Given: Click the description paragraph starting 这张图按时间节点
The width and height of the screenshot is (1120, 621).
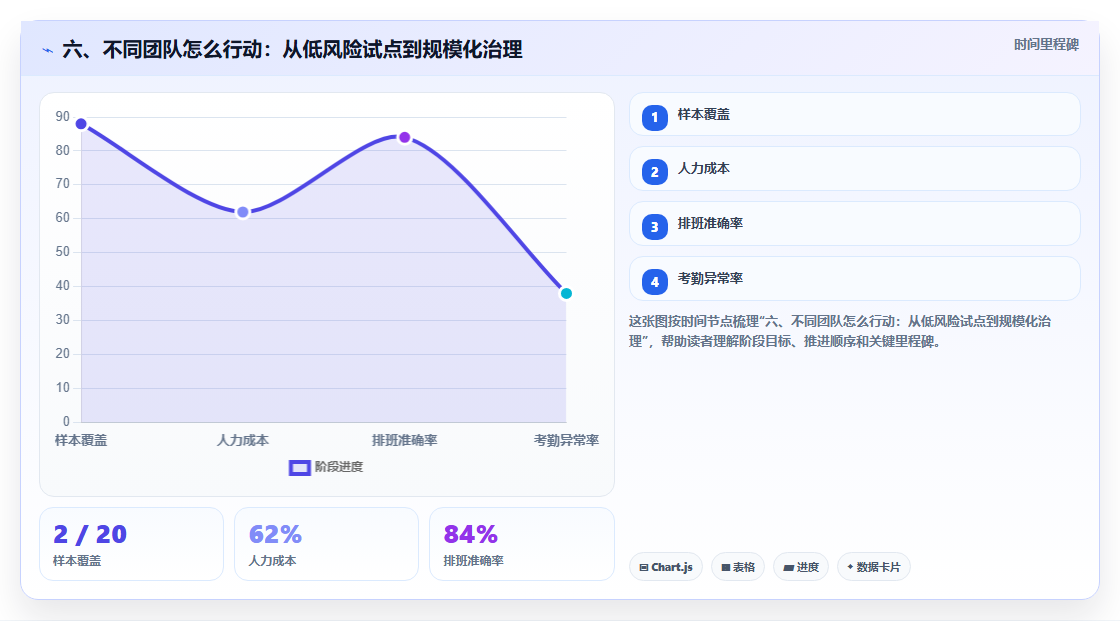Looking at the screenshot, I should point(840,332).
